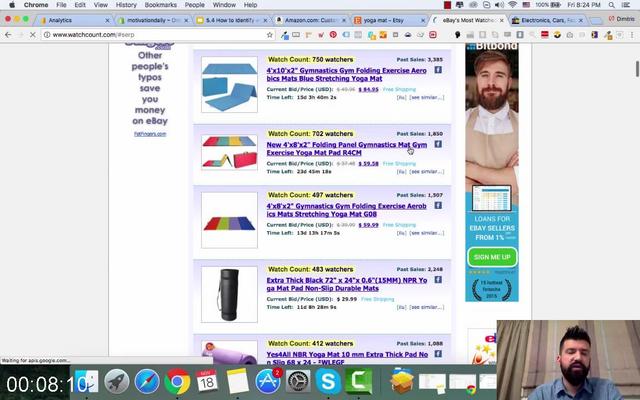Click the page vertical scrollbar thumb
The image size is (640, 400).
click(x=637, y=68)
